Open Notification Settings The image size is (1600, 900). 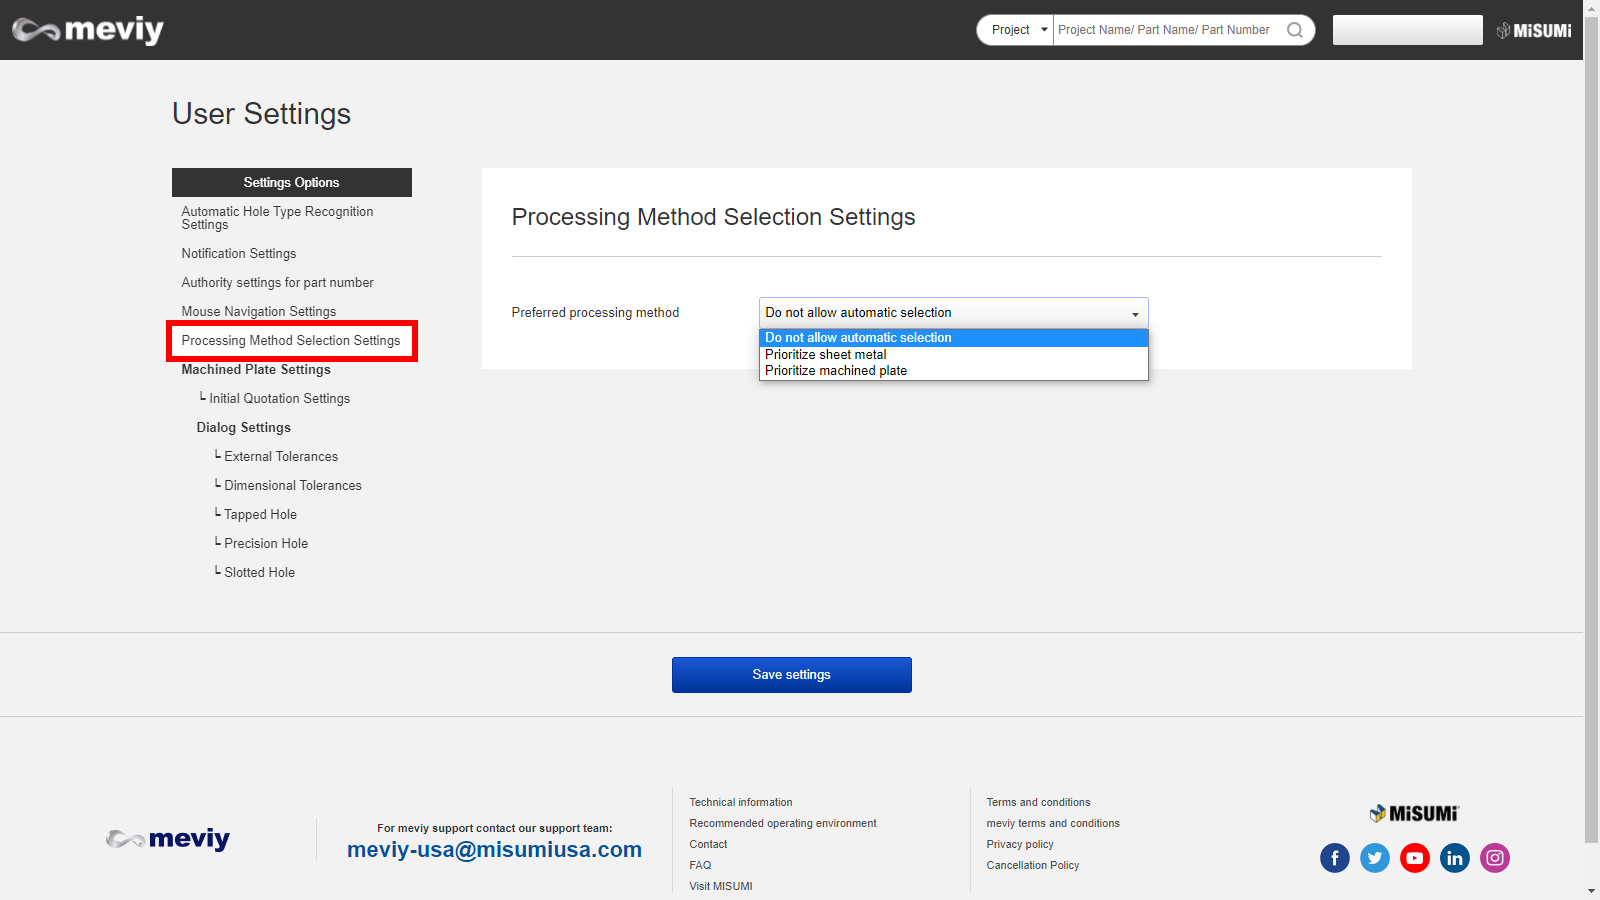point(239,254)
